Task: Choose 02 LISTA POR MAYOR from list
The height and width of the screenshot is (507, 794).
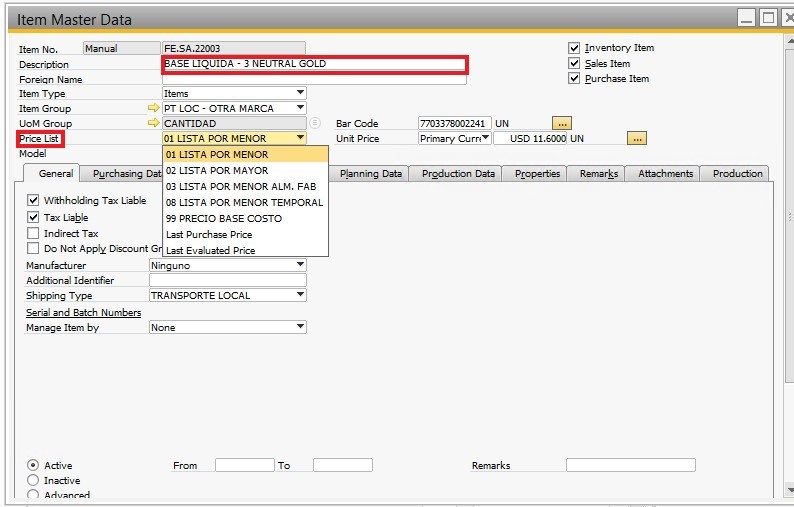Action: click(x=217, y=170)
